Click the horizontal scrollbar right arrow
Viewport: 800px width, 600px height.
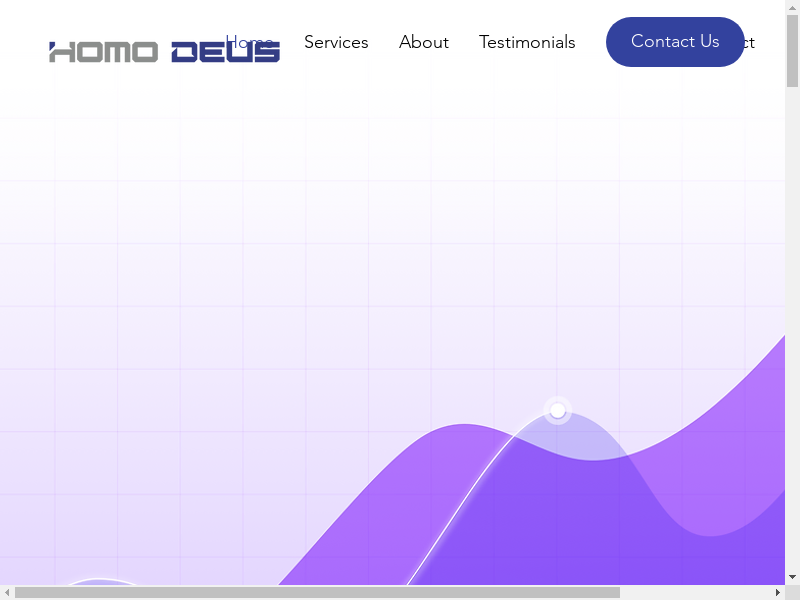click(777, 593)
